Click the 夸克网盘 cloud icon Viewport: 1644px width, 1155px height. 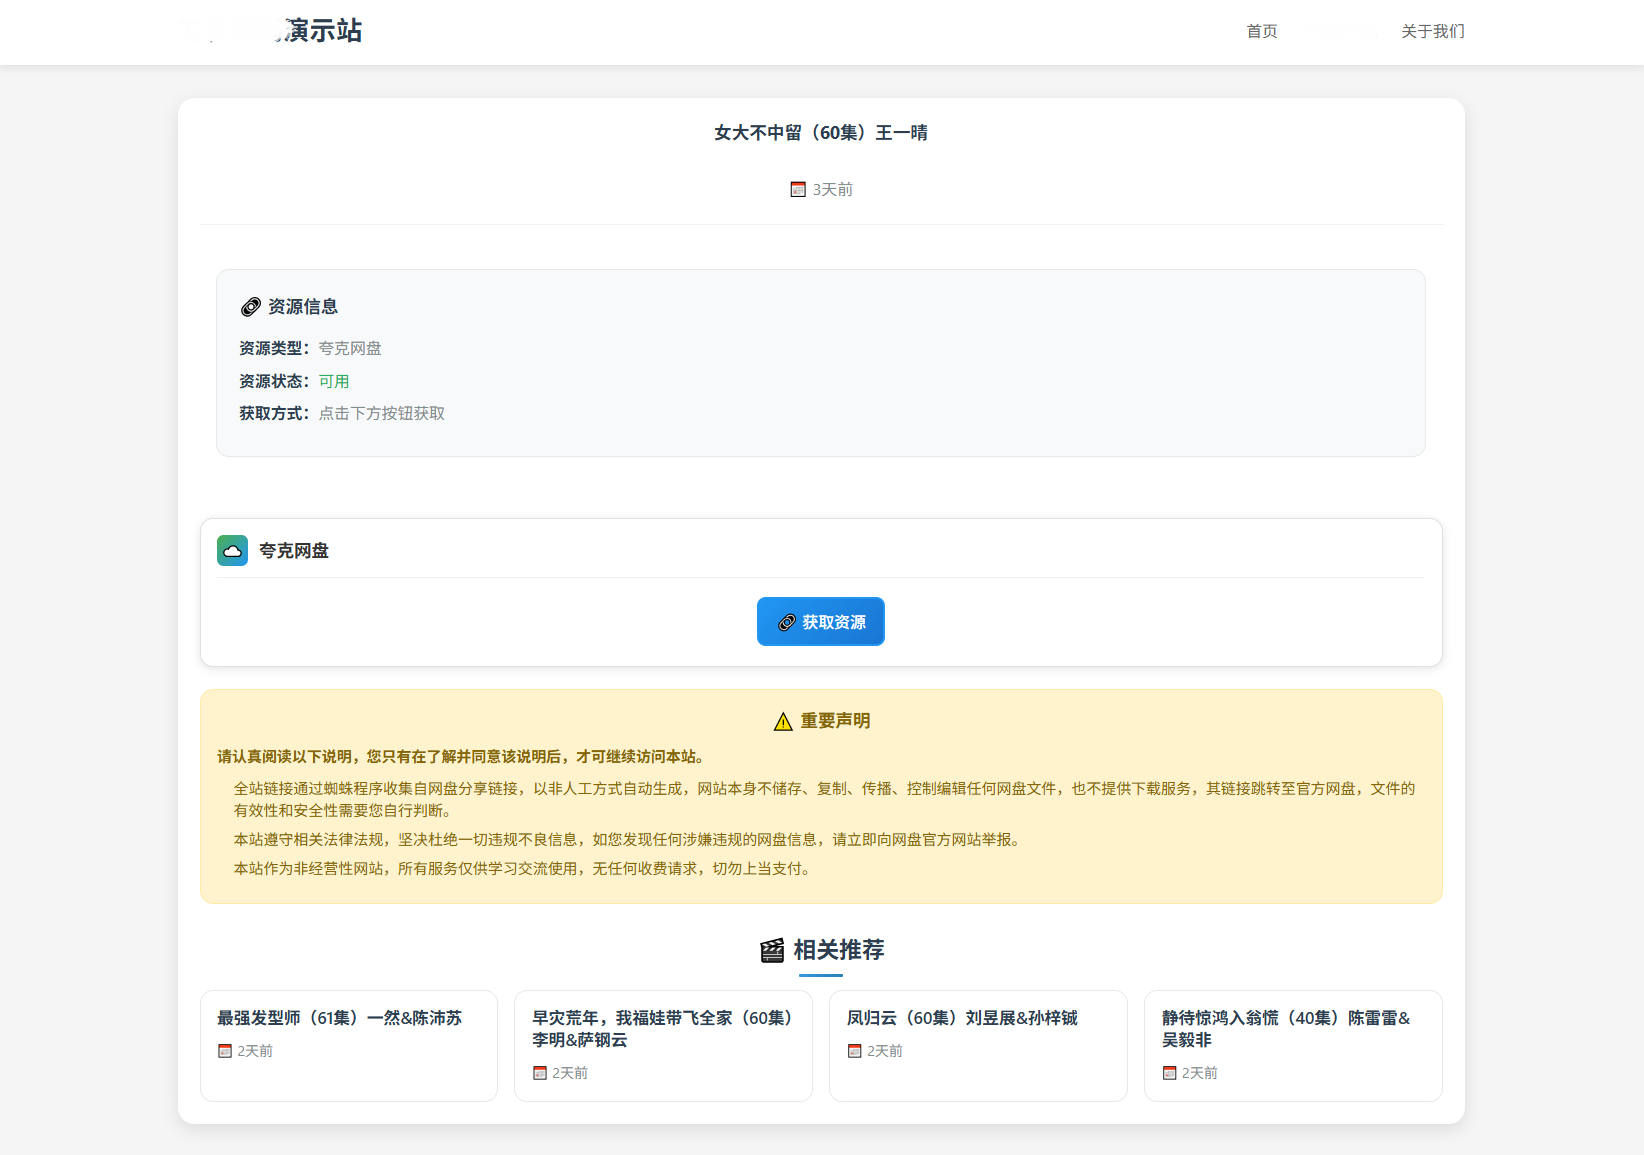pyautogui.click(x=232, y=550)
